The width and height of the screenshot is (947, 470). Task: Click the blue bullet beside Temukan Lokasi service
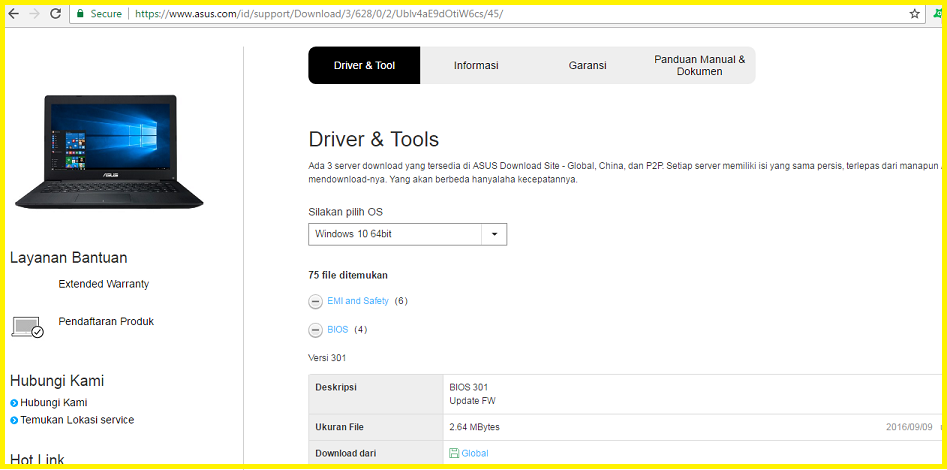14,420
